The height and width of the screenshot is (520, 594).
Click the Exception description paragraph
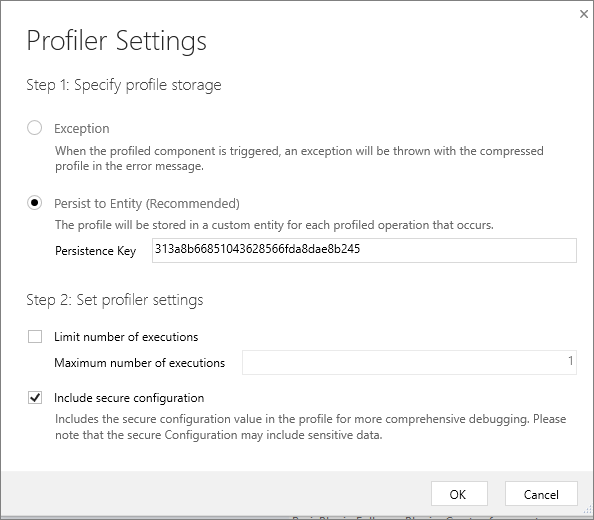pyautogui.click(x=299, y=158)
